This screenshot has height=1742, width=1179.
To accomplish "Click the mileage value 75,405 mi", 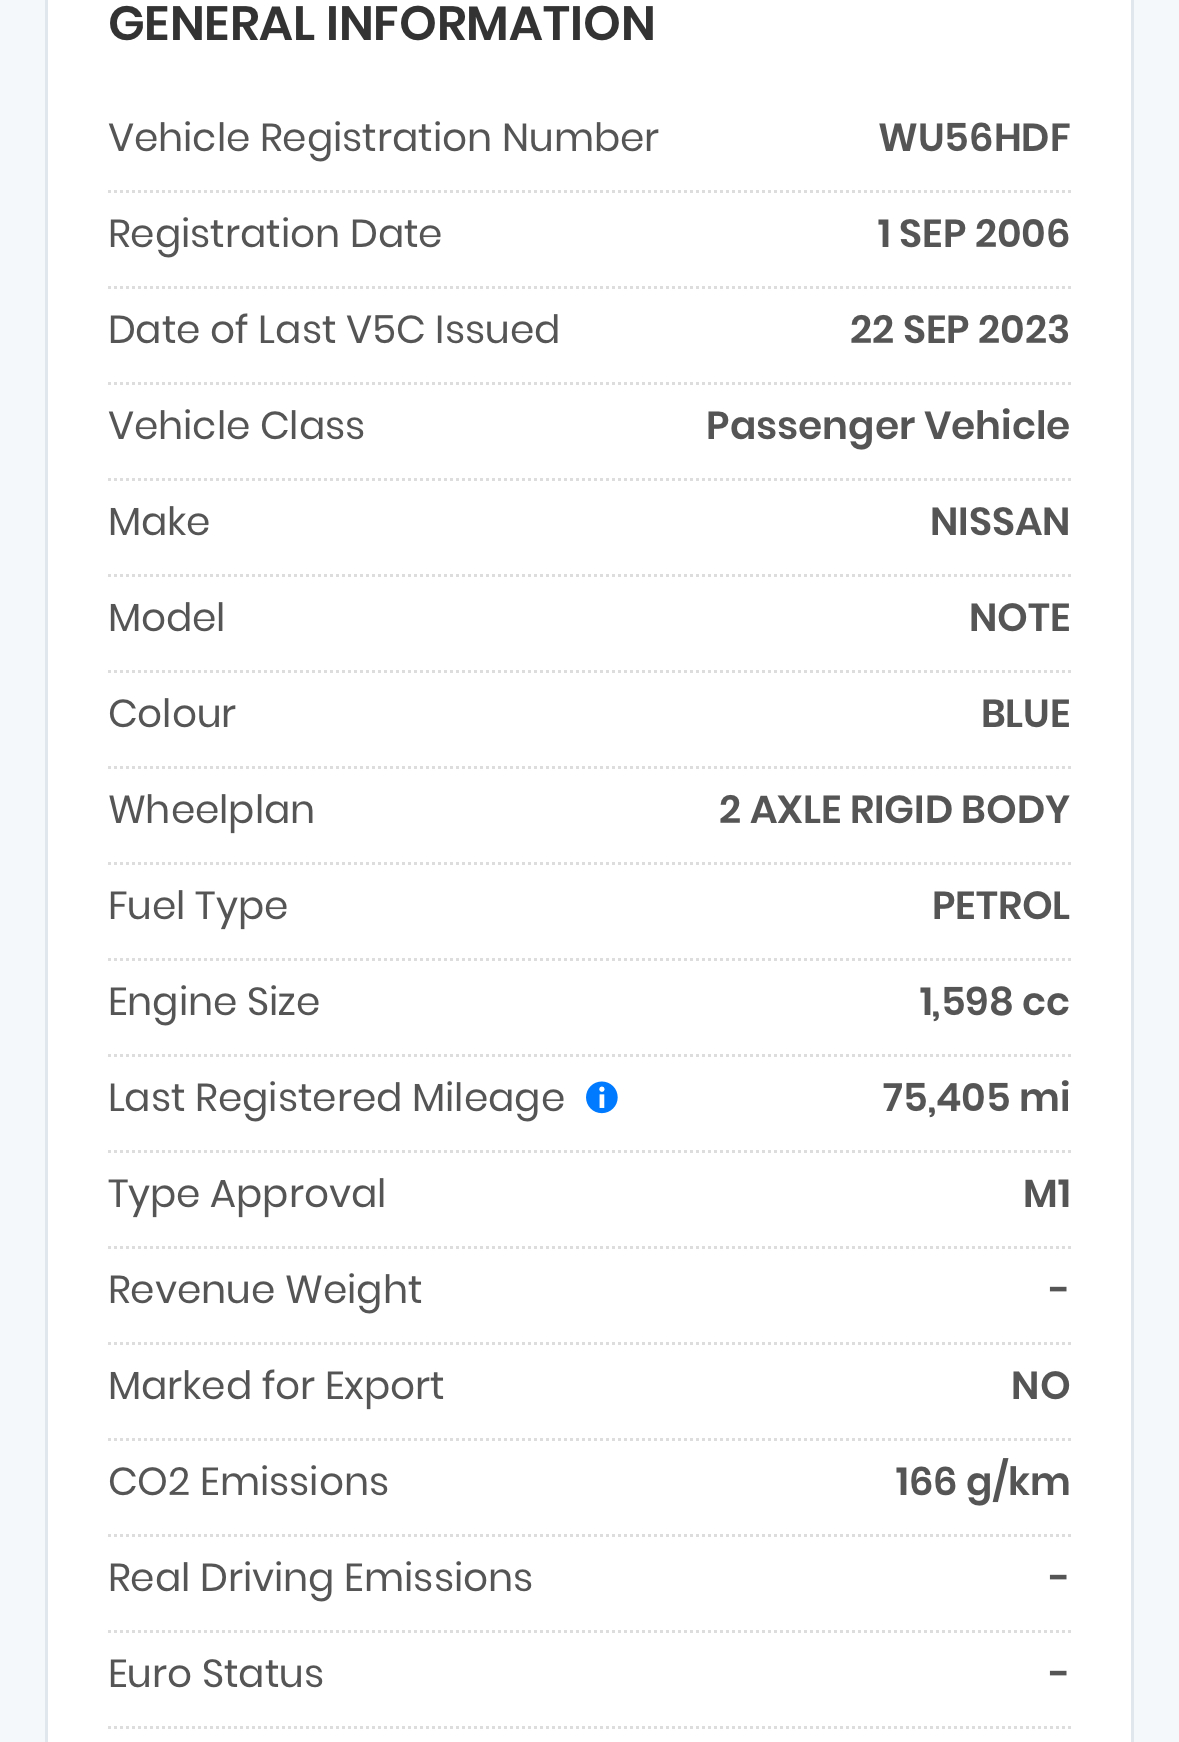I will (975, 1098).
